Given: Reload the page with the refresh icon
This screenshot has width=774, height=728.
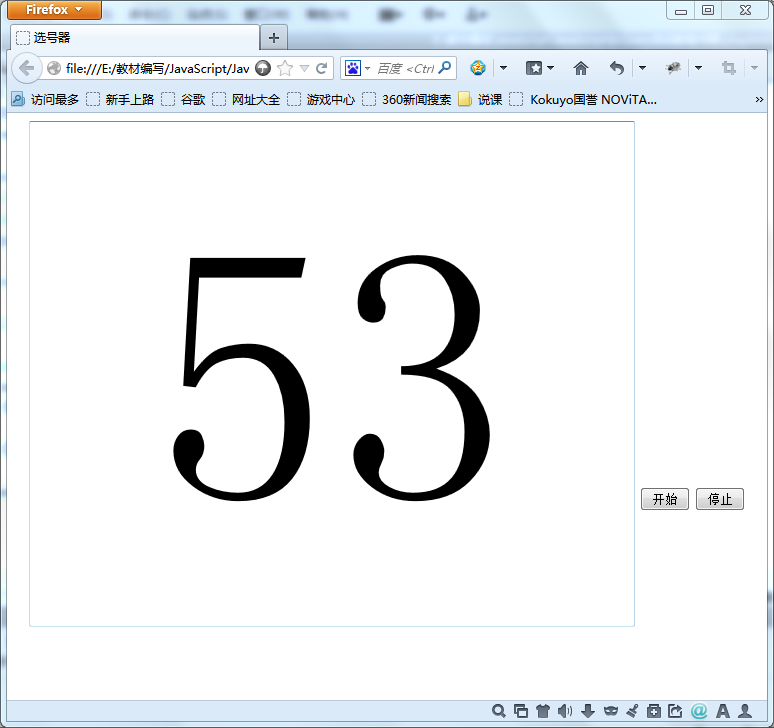Looking at the screenshot, I should [x=321, y=68].
